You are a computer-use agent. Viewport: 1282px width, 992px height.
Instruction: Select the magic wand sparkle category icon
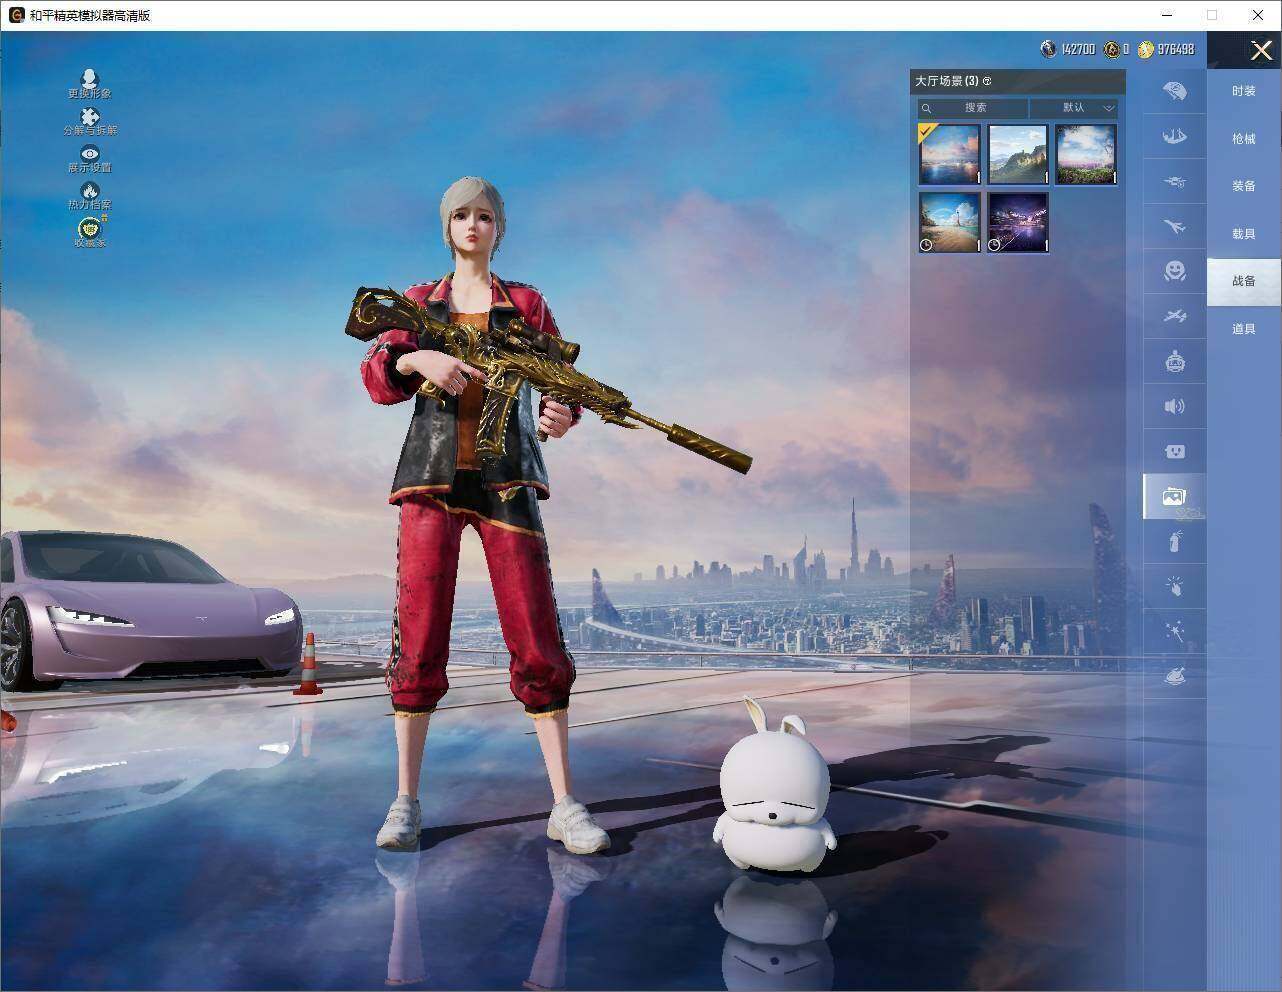click(1175, 632)
